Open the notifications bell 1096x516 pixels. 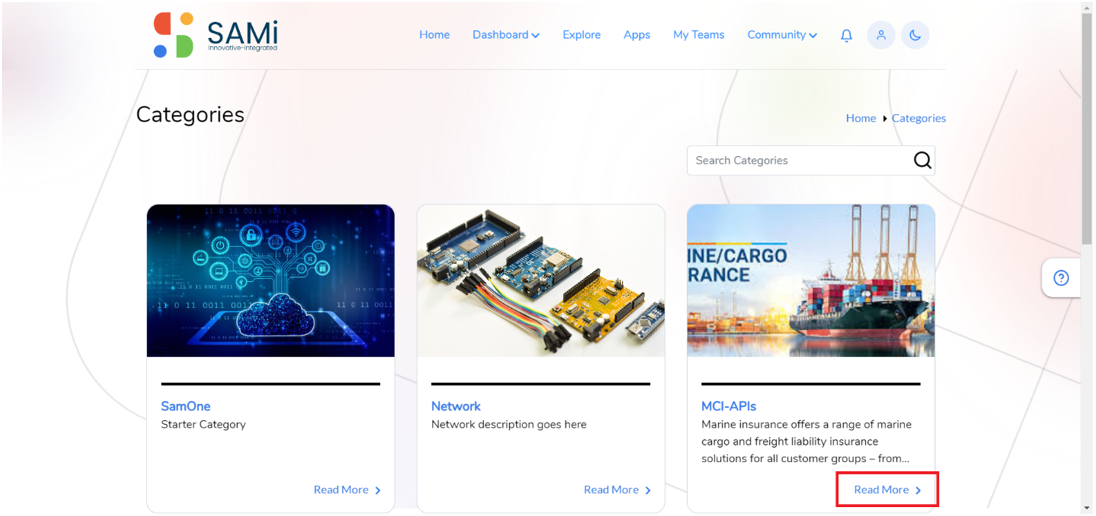pos(846,35)
